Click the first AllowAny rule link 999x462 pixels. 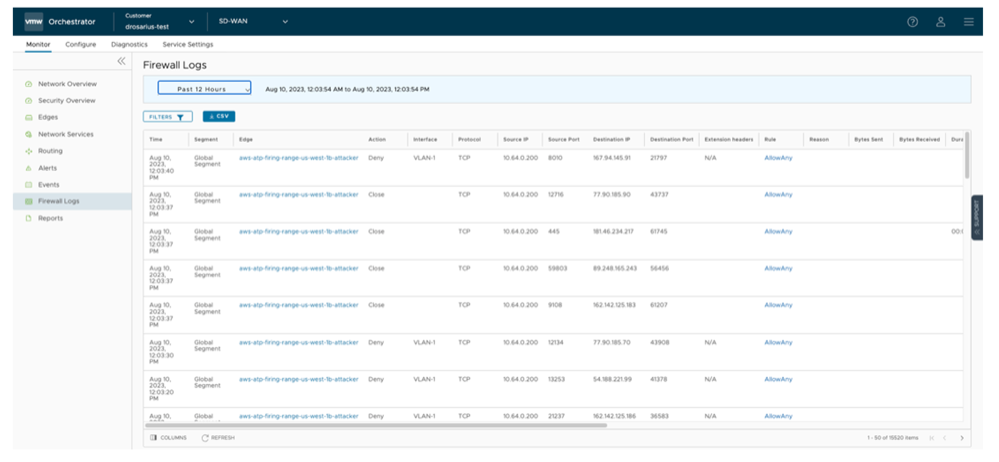point(777,158)
